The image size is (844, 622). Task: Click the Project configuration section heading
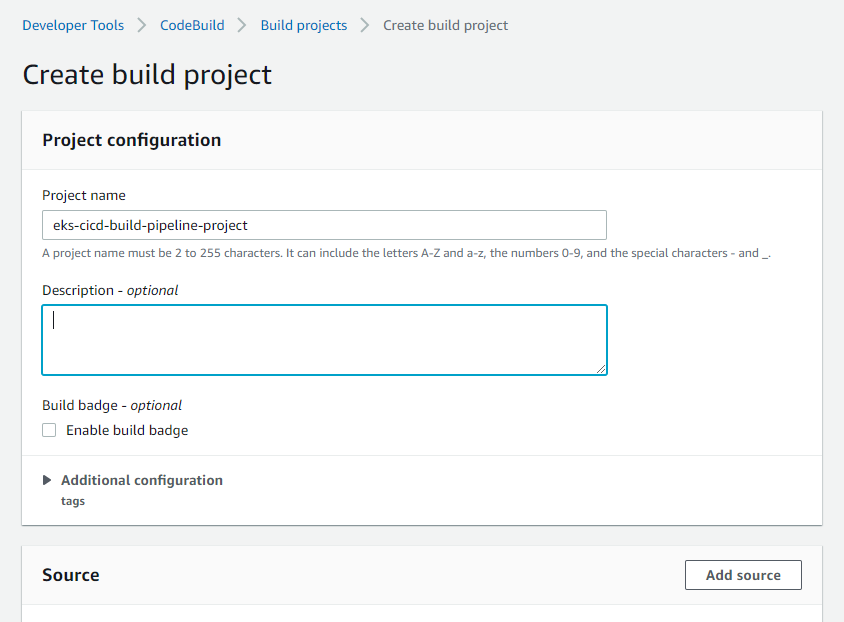pos(131,140)
